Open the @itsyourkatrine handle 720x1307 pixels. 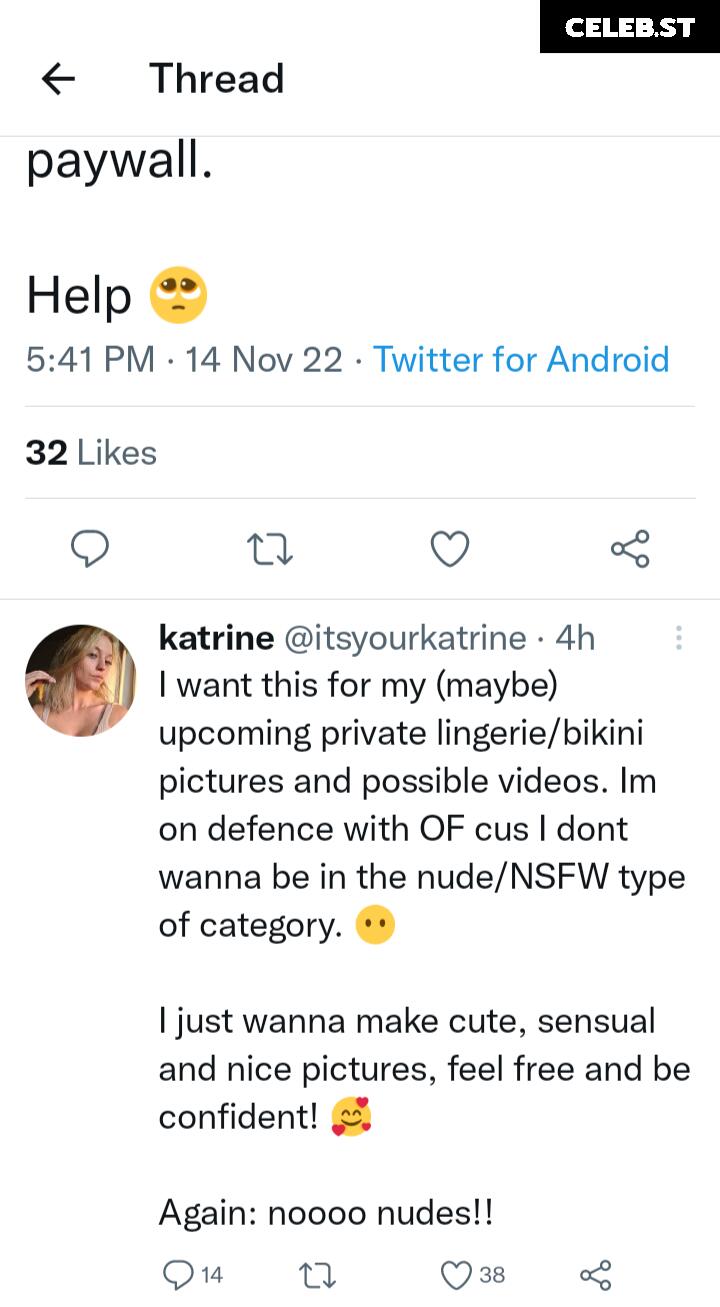tap(406, 638)
